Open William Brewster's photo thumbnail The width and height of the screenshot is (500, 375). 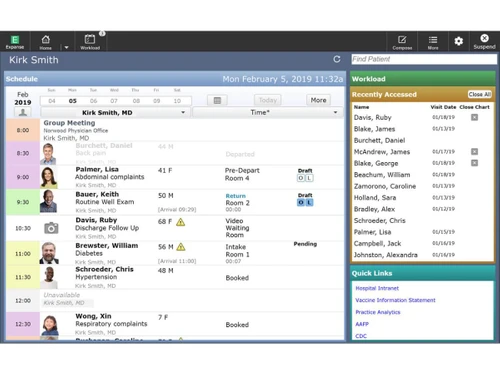coord(49,253)
